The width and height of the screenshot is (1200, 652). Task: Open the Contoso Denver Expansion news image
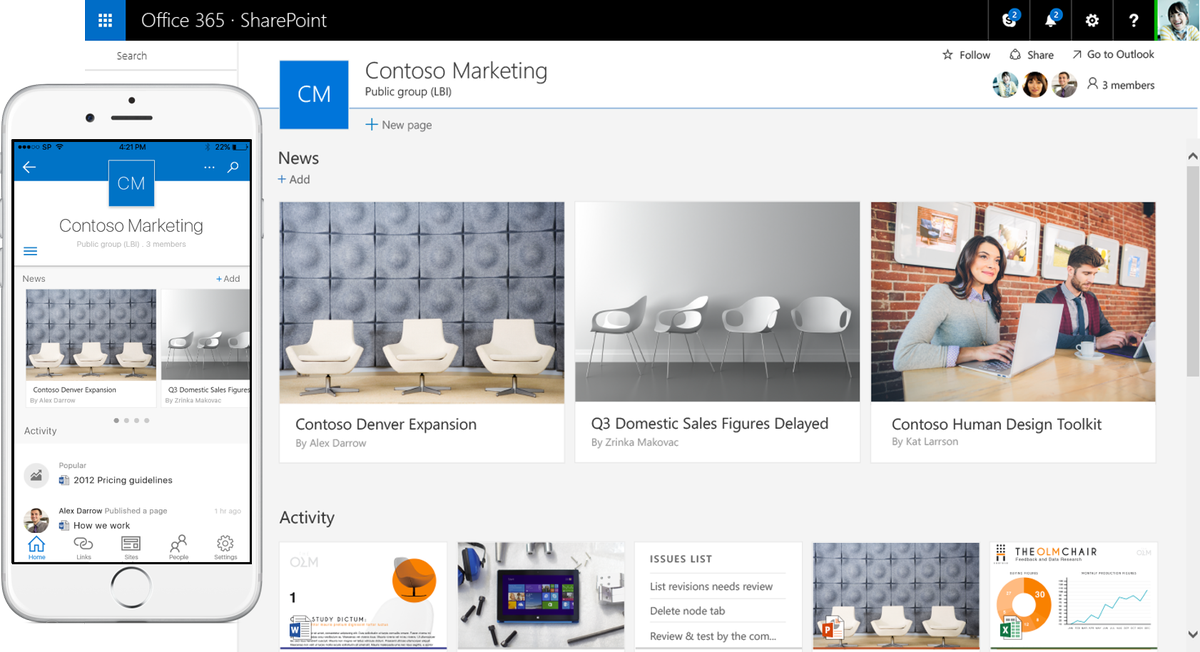point(421,302)
